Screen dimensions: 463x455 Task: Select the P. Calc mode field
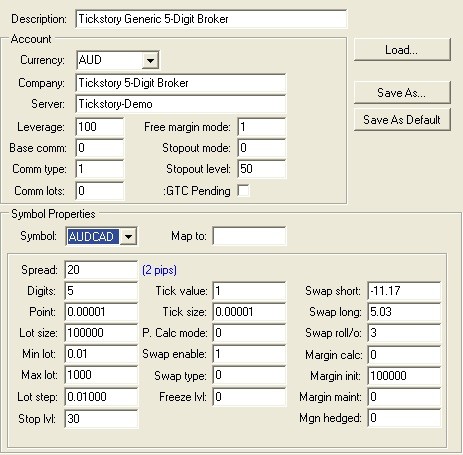tap(249, 333)
